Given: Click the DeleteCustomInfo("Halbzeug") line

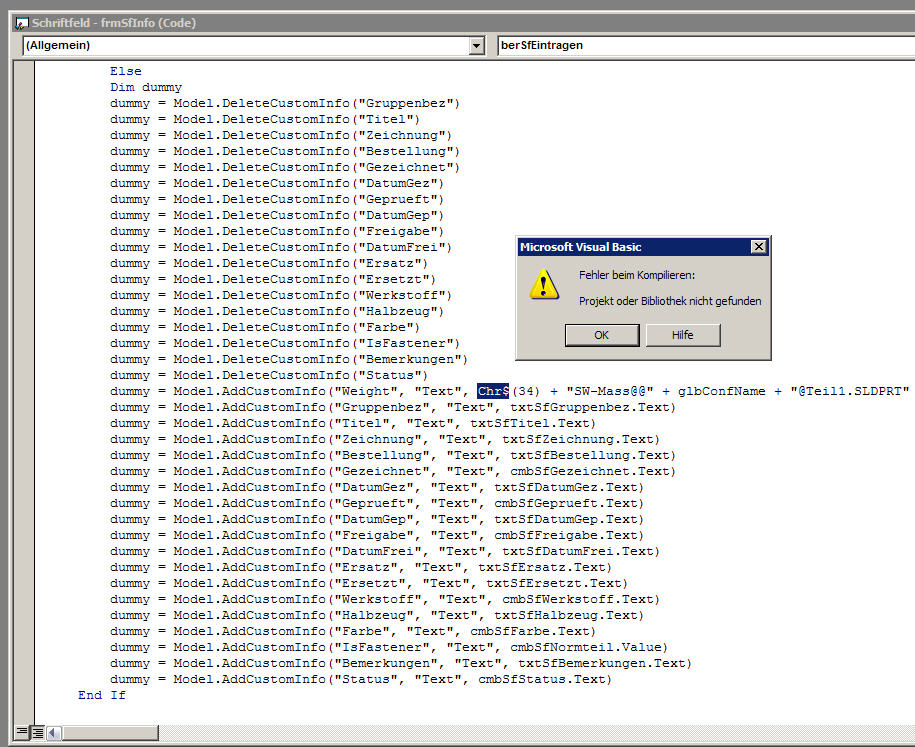Looking at the screenshot, I should pyautogui.click(x=277, y=311).
